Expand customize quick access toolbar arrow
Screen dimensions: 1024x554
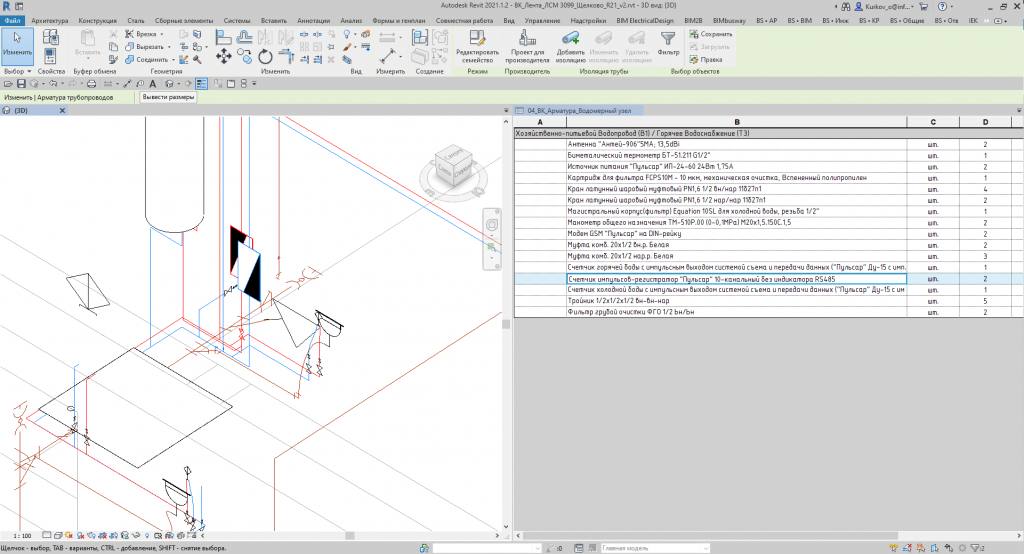tap(254, 84)
